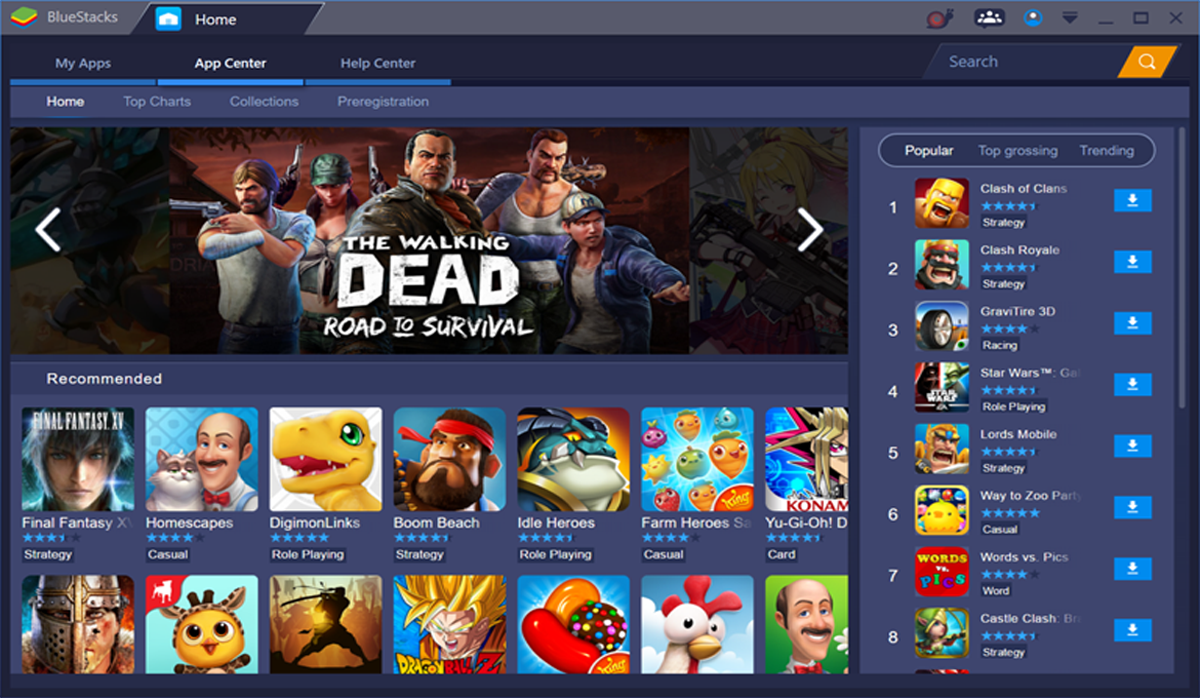Click the snail speed icon in the title bar
This screenshot has width=1200, height=698.
coord(938,17)
